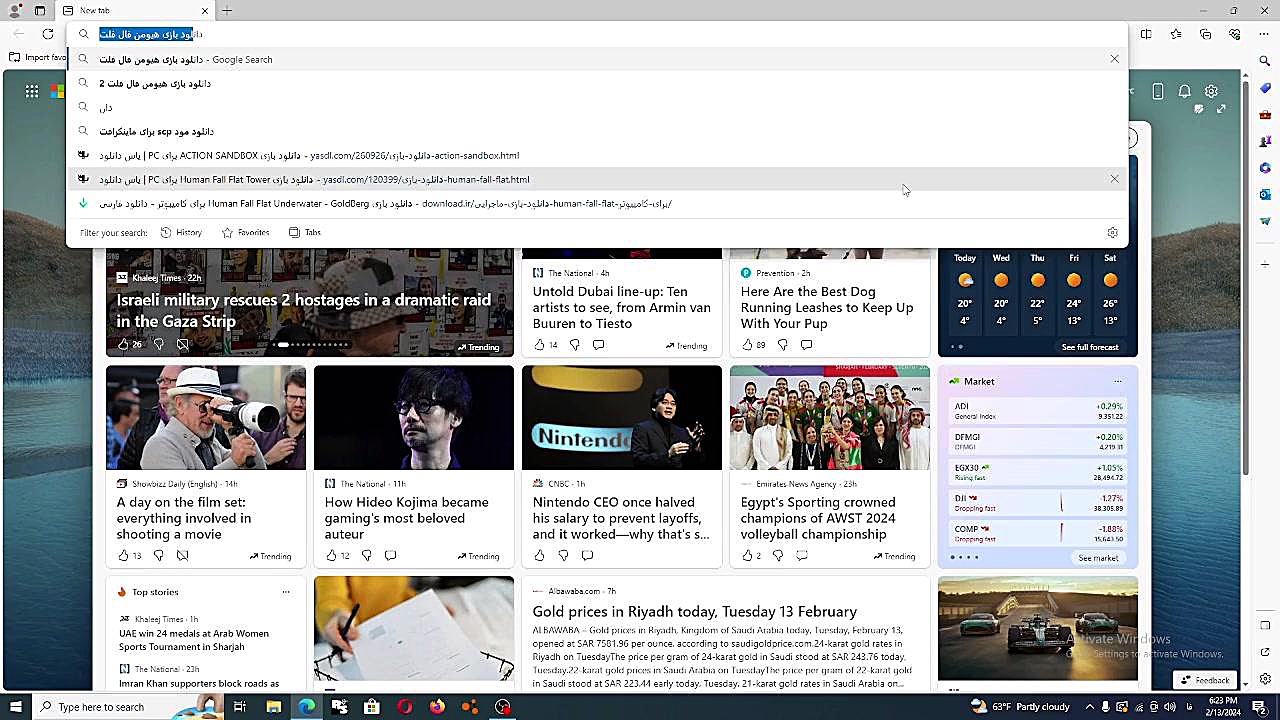Viewport: 1280px width, 720px height.
Task: Click Feedback button at bottom right
Action: point(1205,680)
